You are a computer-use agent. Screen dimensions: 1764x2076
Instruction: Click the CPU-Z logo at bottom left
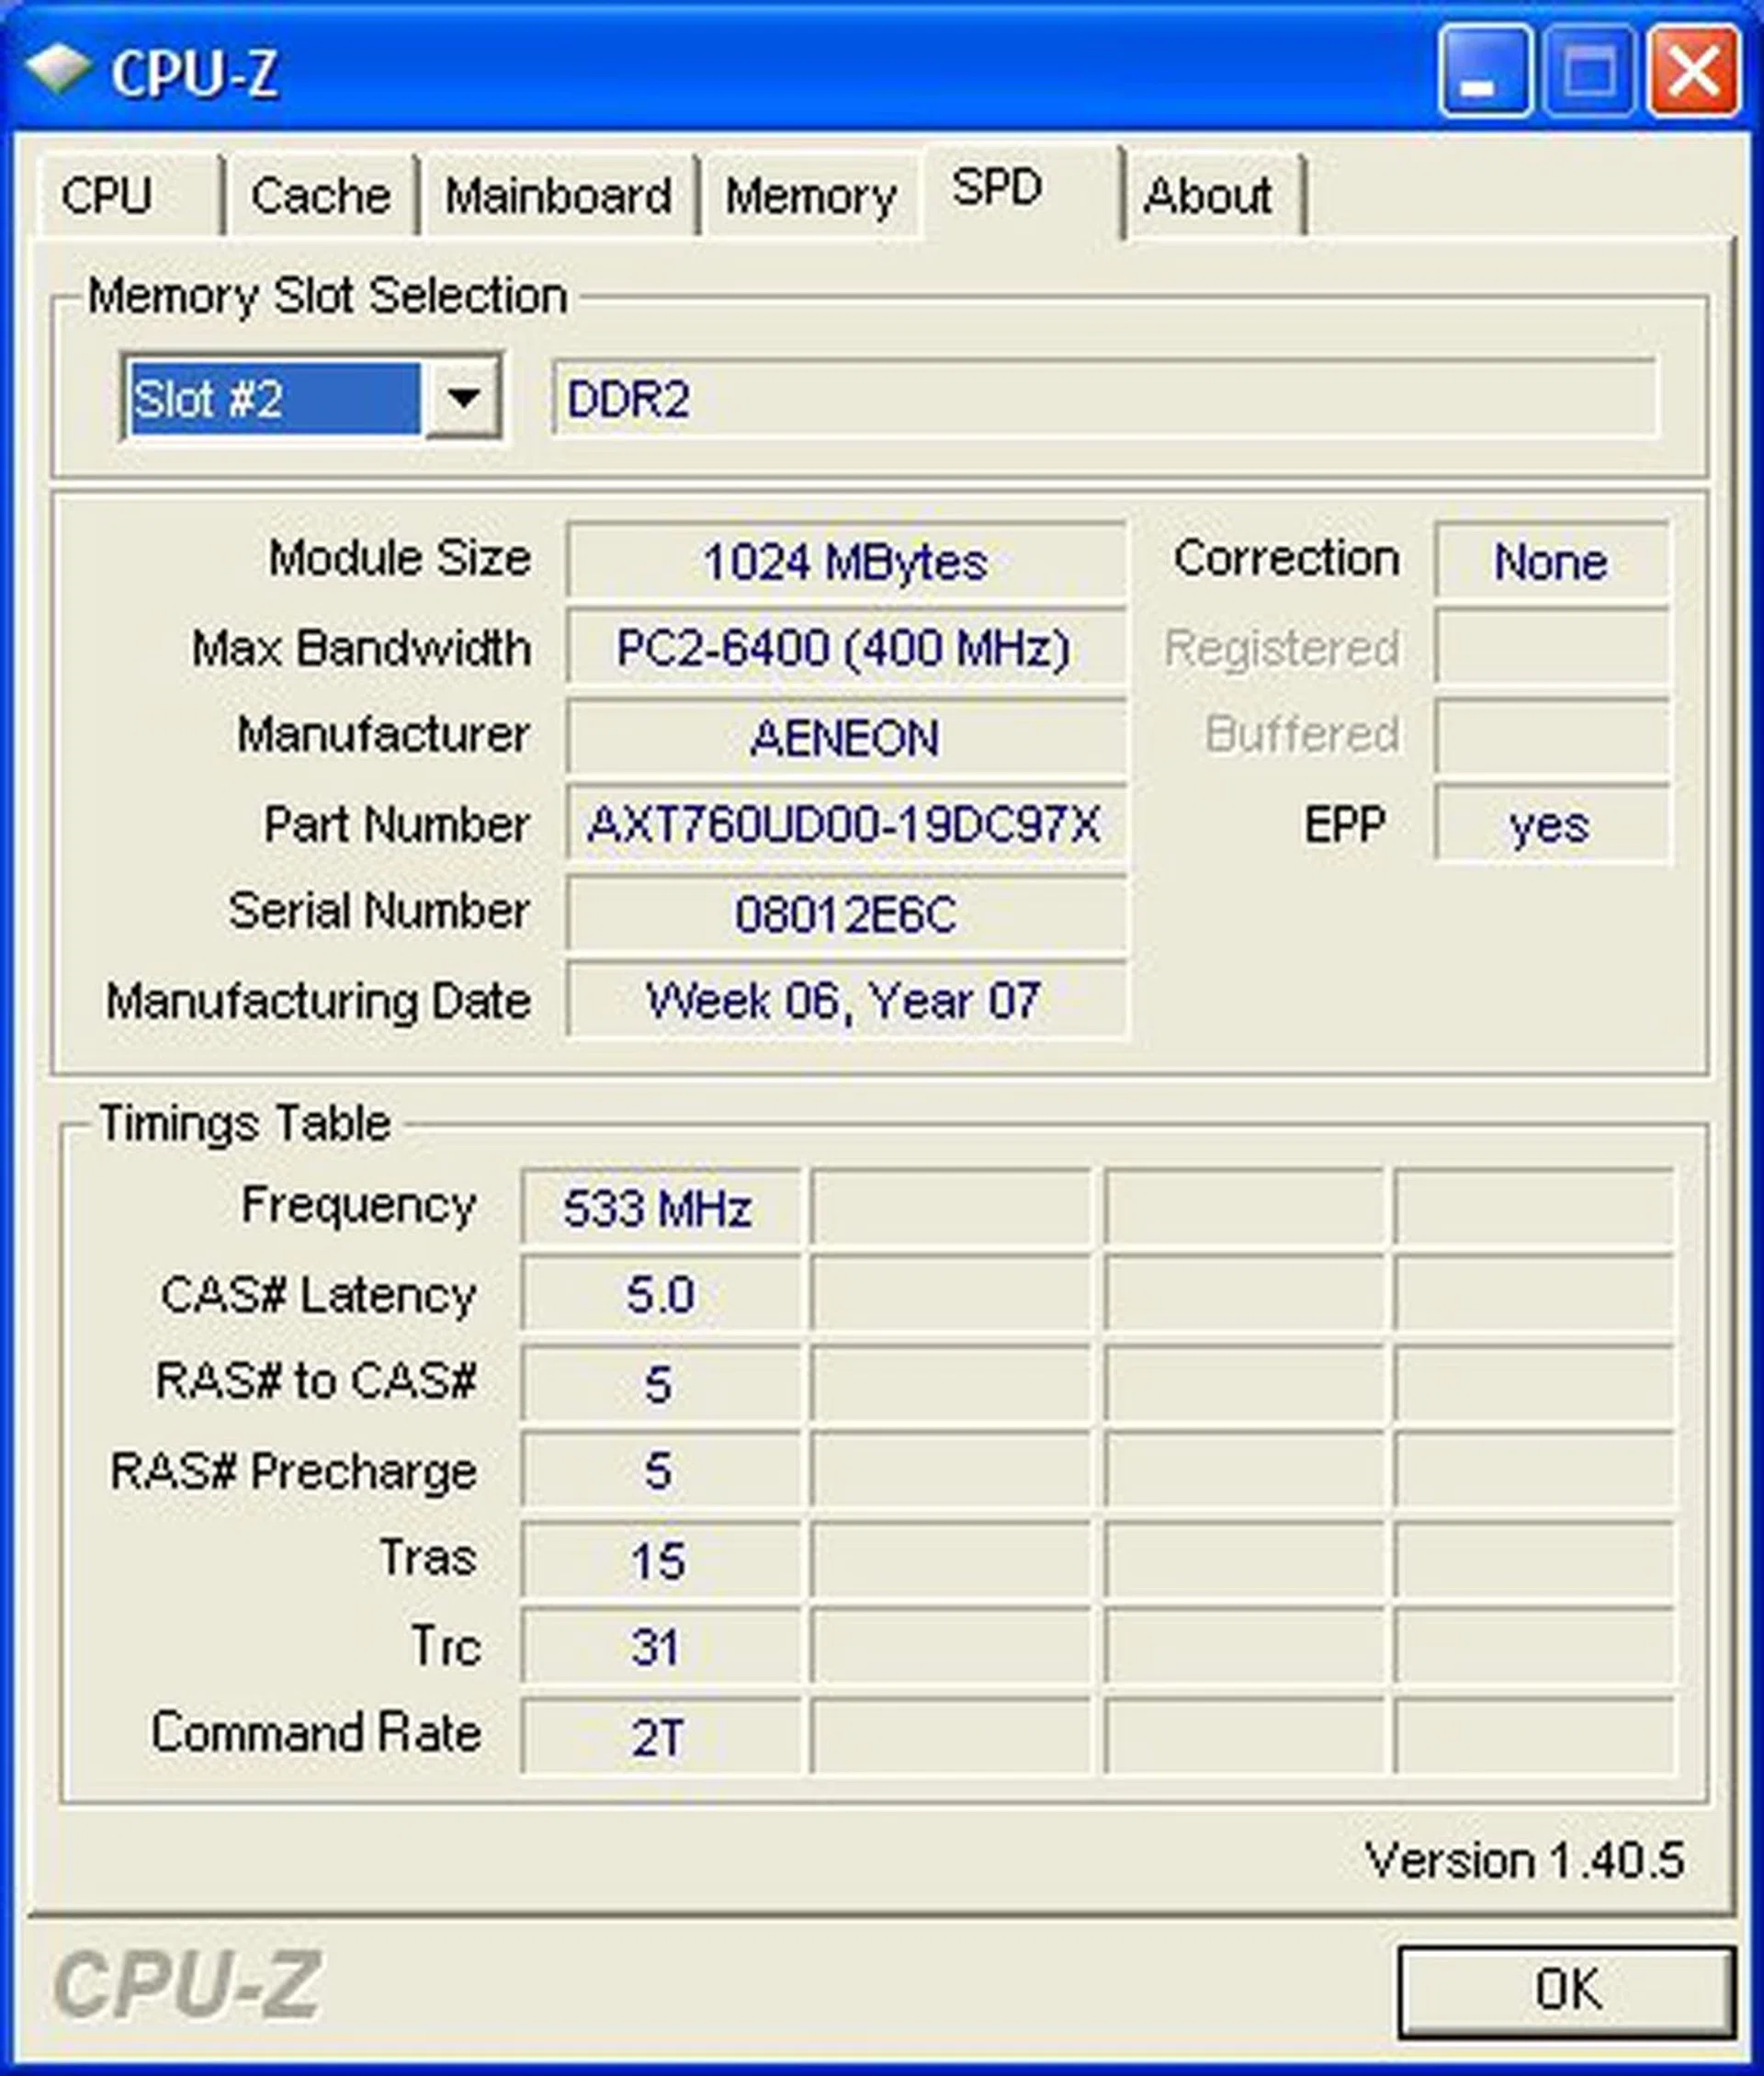pyautogui.click(x=190, y=1984)
